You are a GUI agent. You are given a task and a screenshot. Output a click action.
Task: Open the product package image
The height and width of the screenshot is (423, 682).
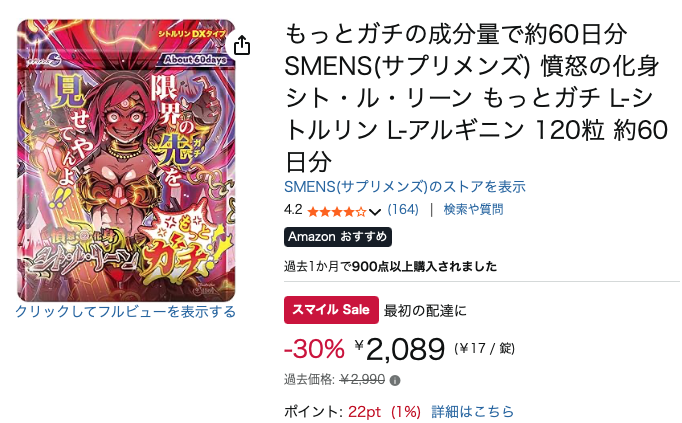(126, 160)
